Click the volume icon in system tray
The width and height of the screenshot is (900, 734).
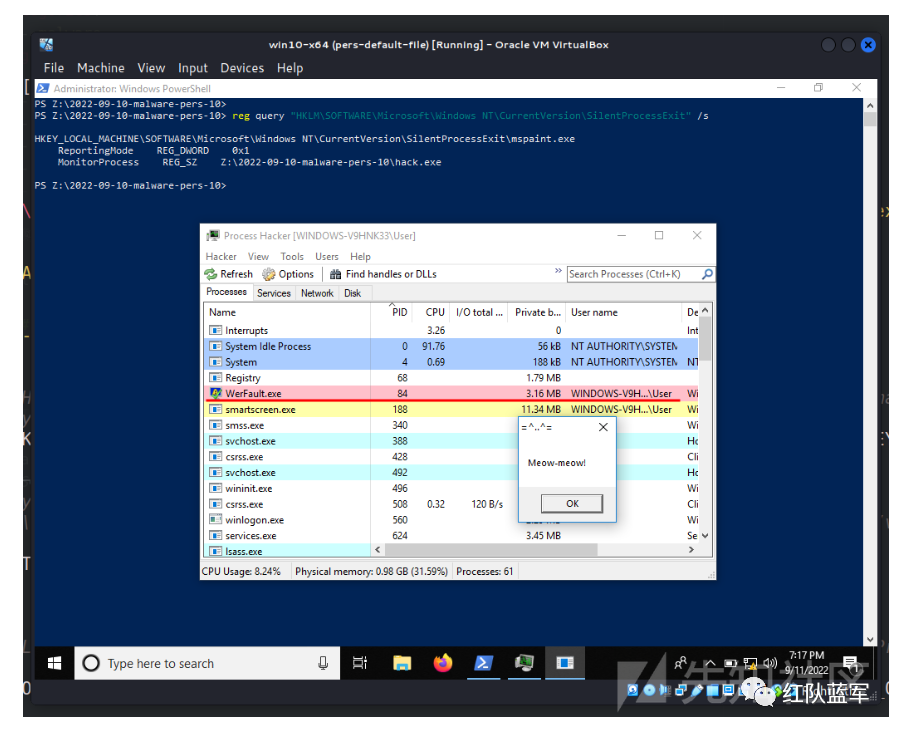tap(770, 663)
